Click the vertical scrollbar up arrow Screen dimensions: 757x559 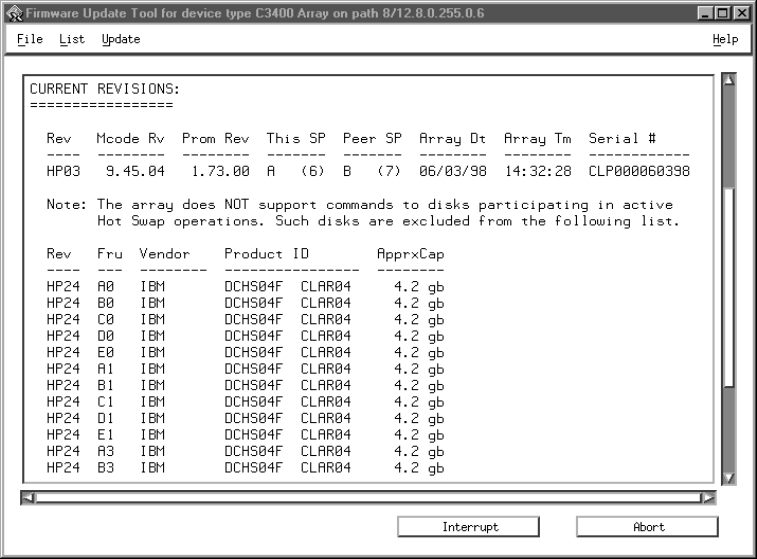[728, 81]
